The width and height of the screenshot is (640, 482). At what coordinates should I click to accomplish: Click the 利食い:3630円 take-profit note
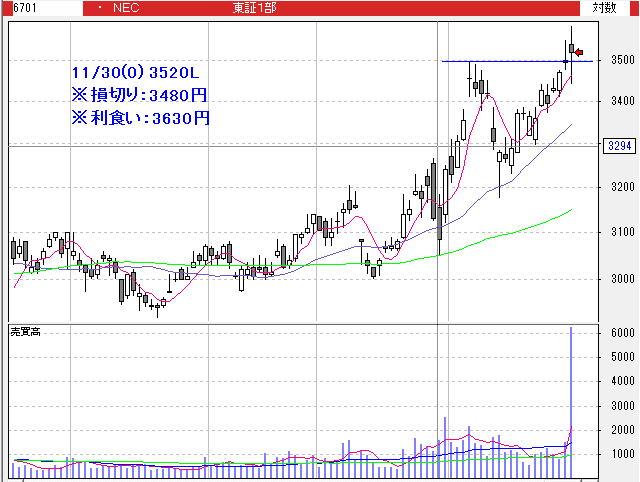coord(141,117)
